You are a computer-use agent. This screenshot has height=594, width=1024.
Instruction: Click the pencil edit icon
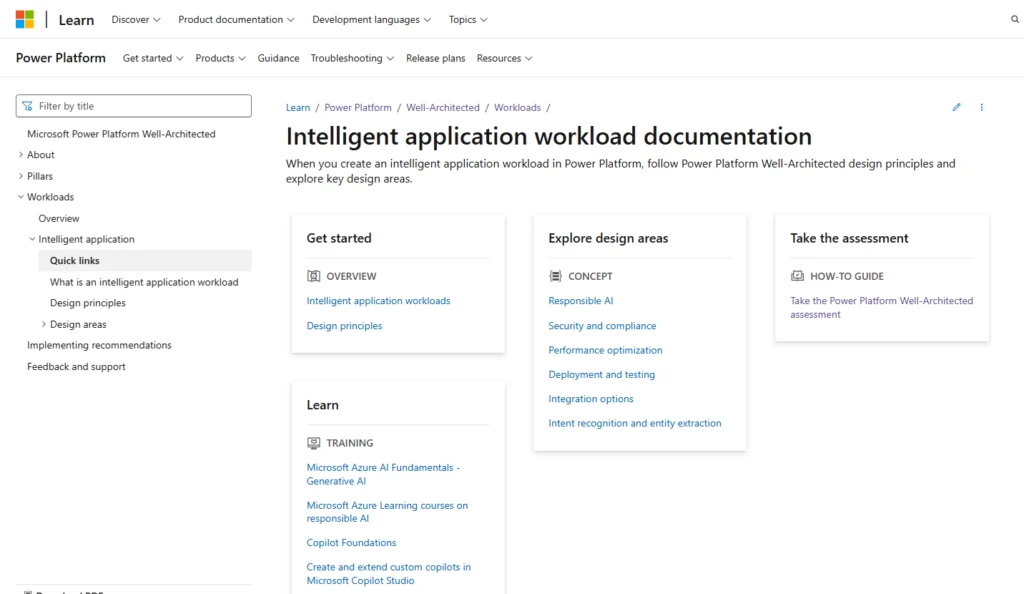click(x=956, y=107)
